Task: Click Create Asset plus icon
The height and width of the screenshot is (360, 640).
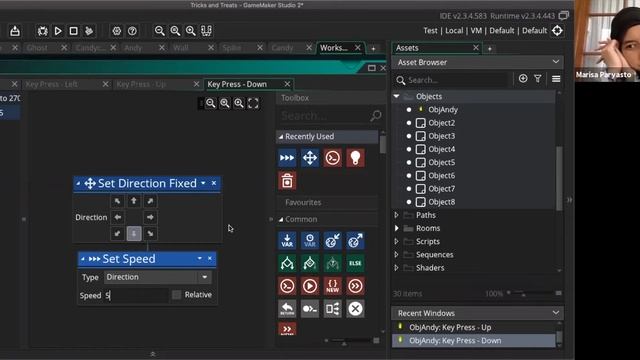Action: click(x=523, y=79)
